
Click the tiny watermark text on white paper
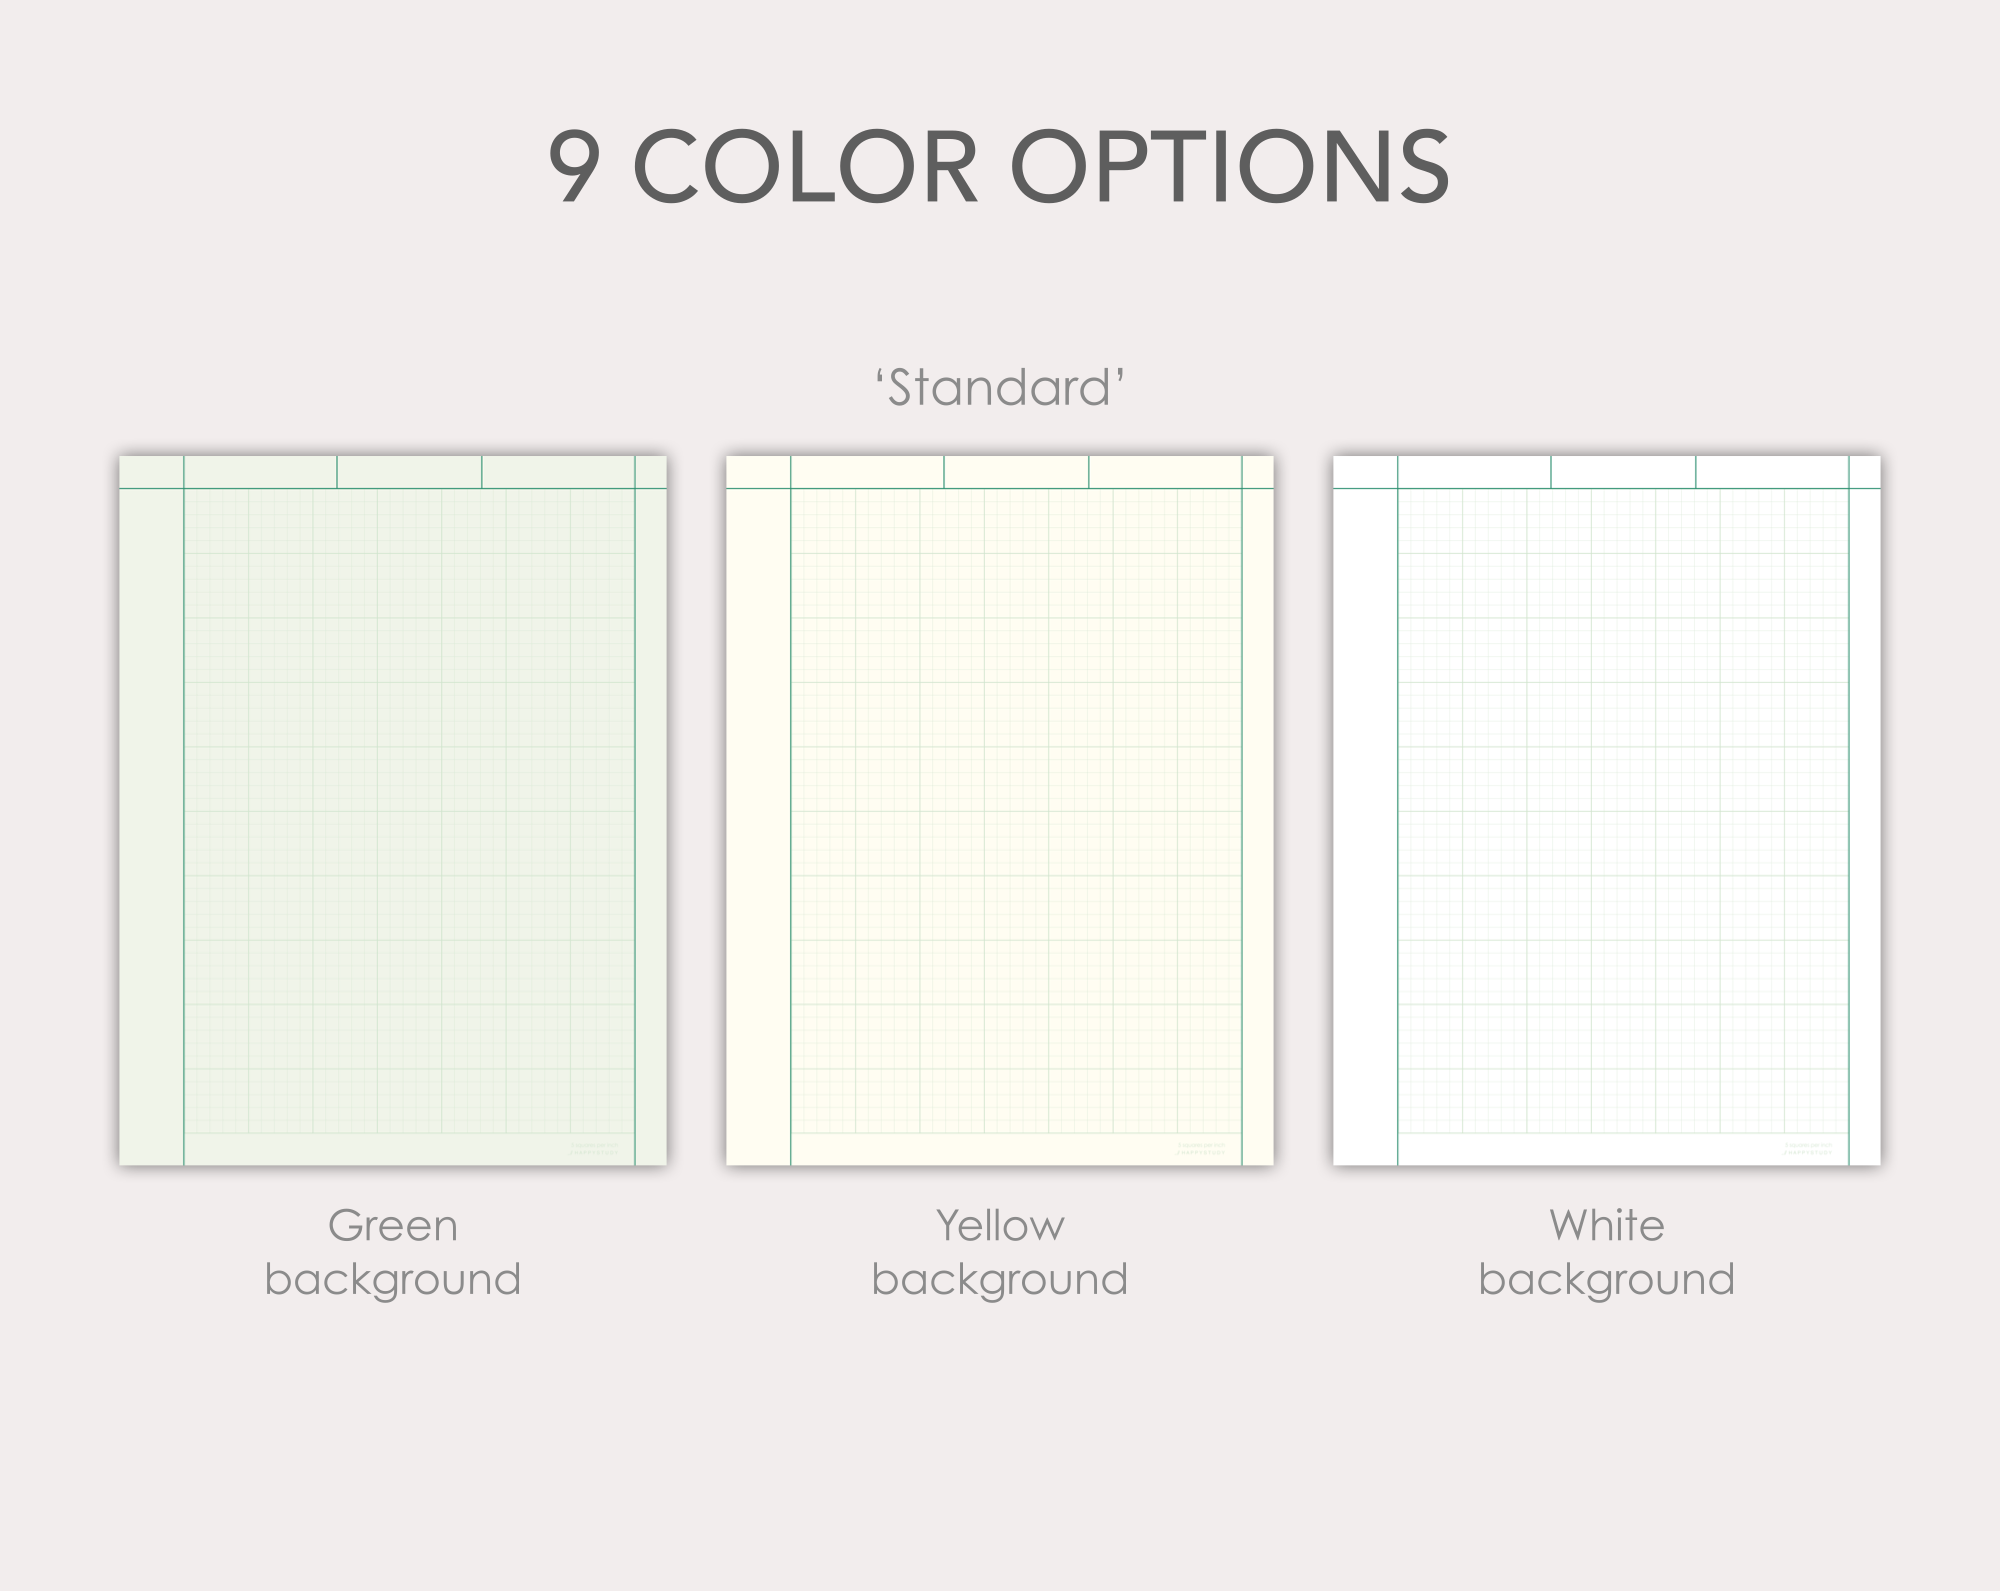click(1809, 1149)
